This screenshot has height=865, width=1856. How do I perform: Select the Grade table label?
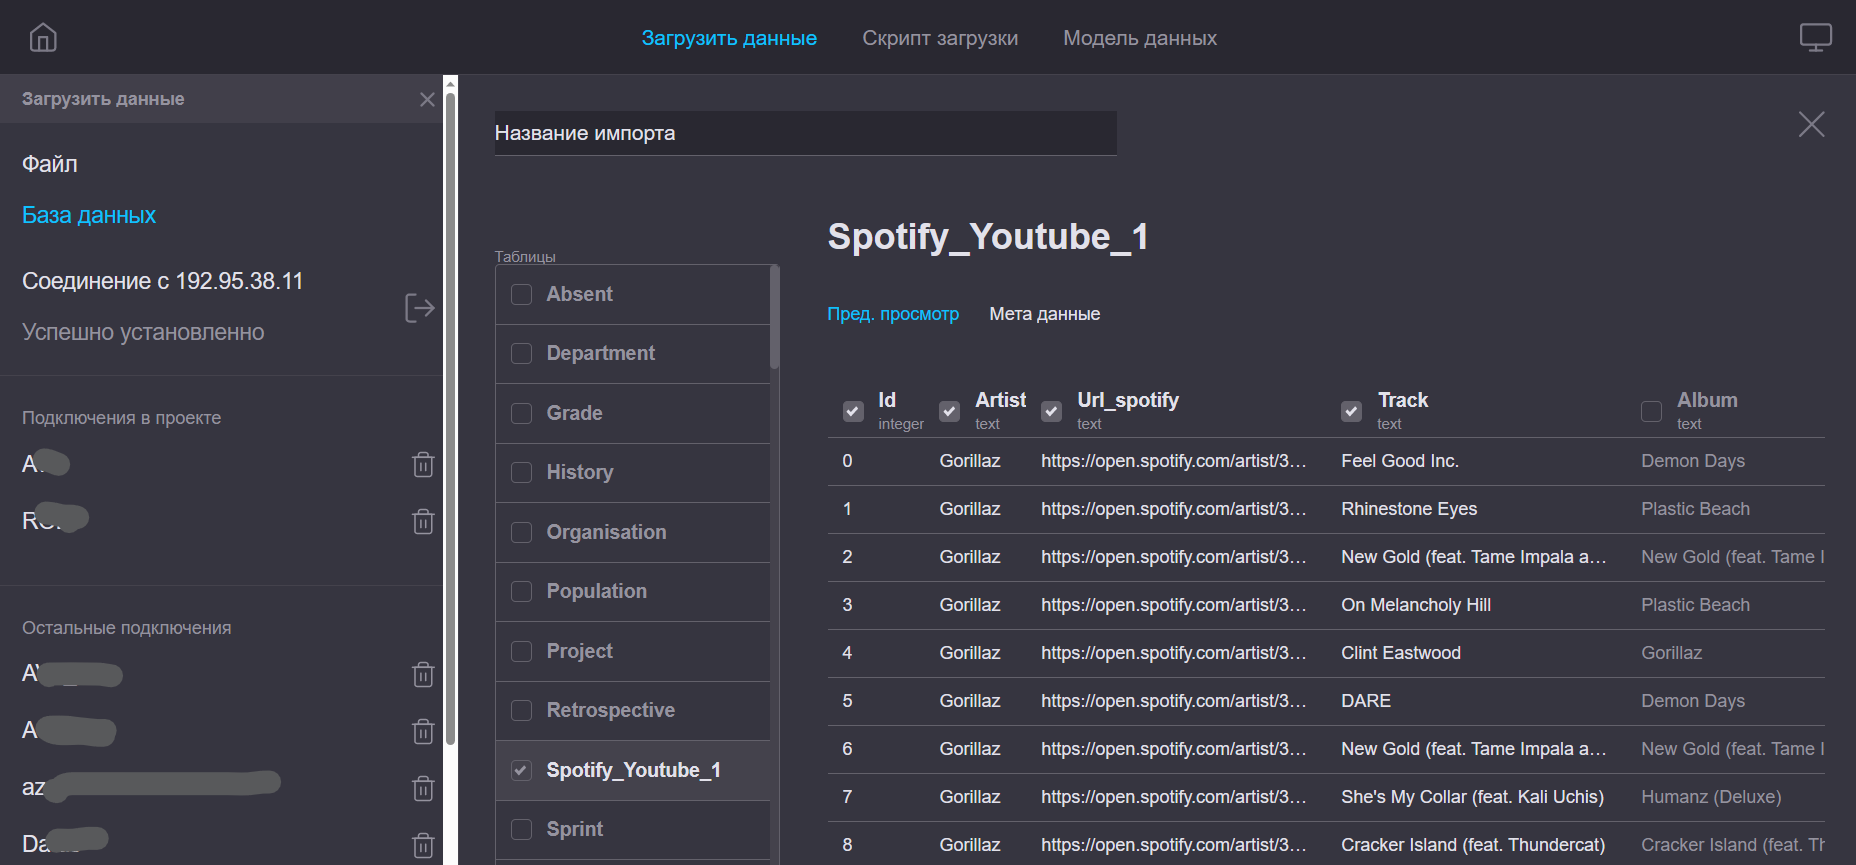(x=574, y=413)
